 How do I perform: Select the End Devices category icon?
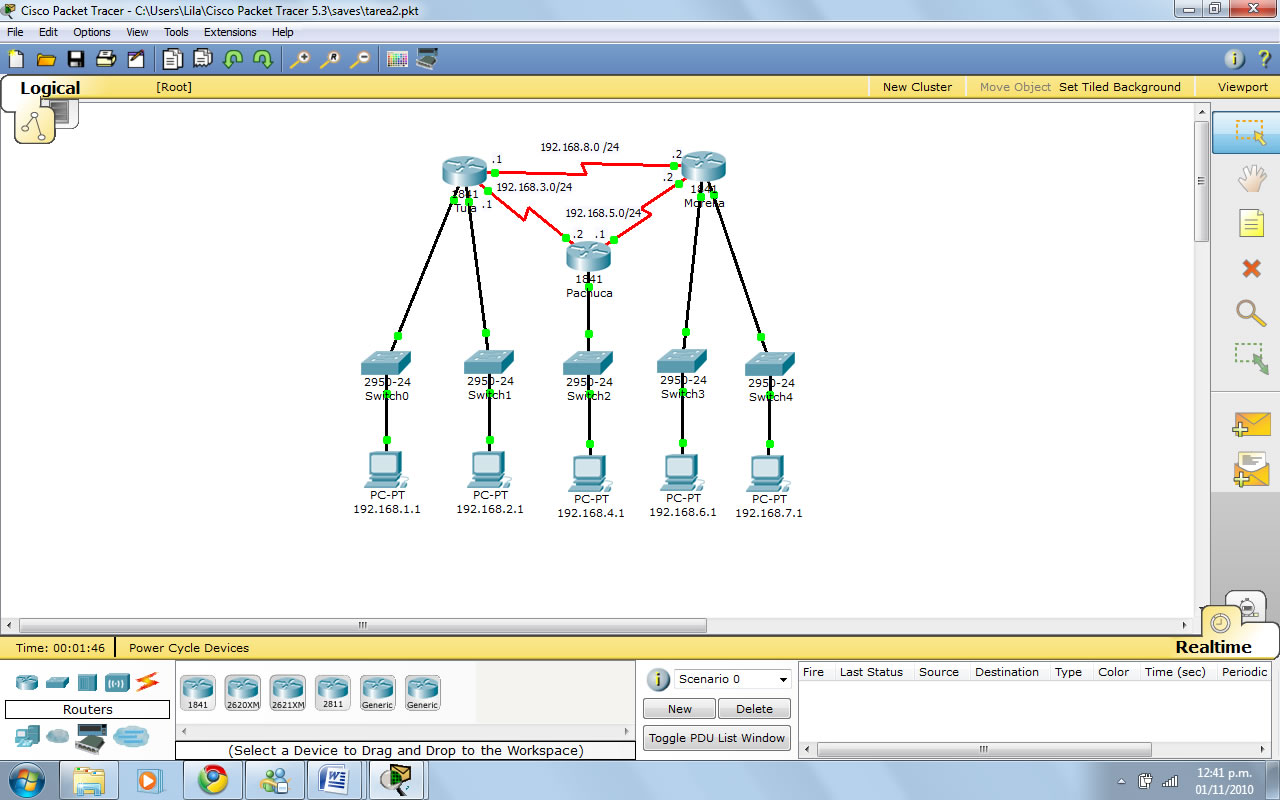pyautogui.click(x=27, y=737)
